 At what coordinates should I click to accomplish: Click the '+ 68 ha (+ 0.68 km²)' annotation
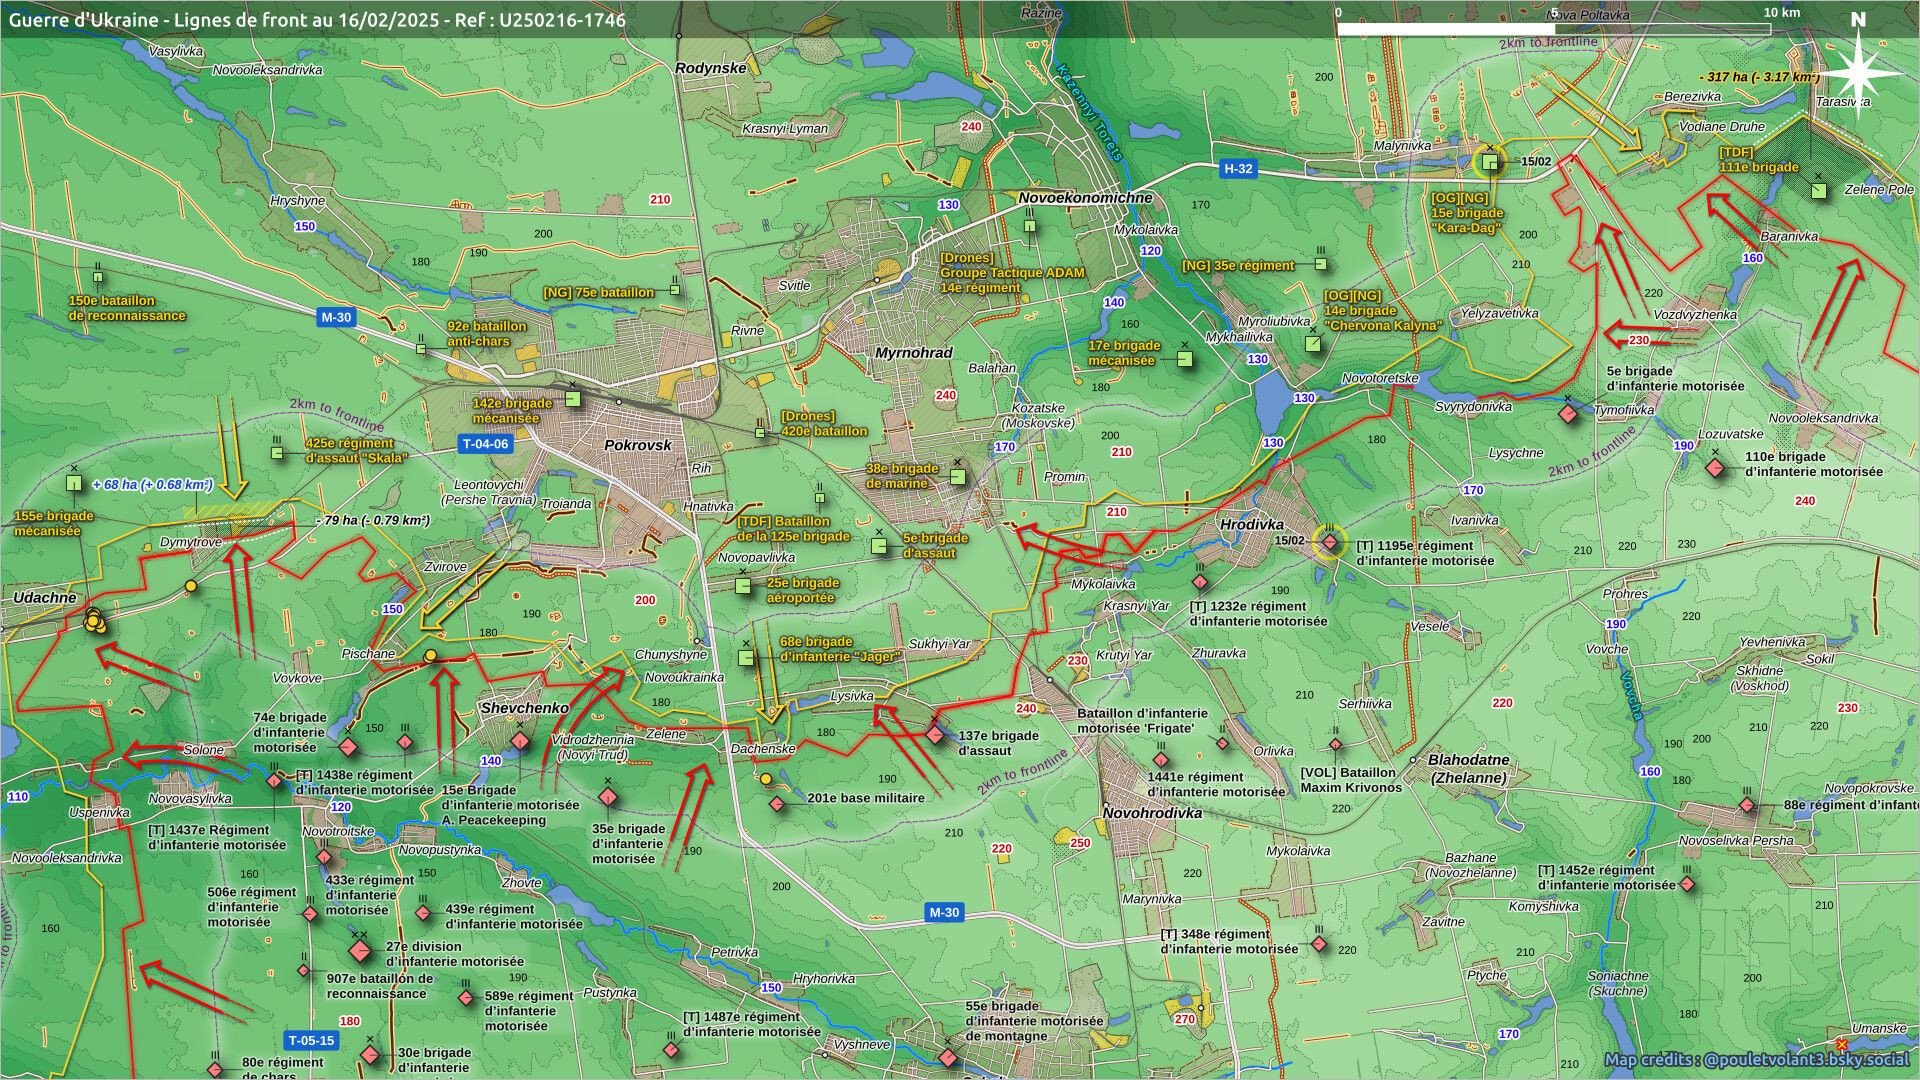coord(152,485)
